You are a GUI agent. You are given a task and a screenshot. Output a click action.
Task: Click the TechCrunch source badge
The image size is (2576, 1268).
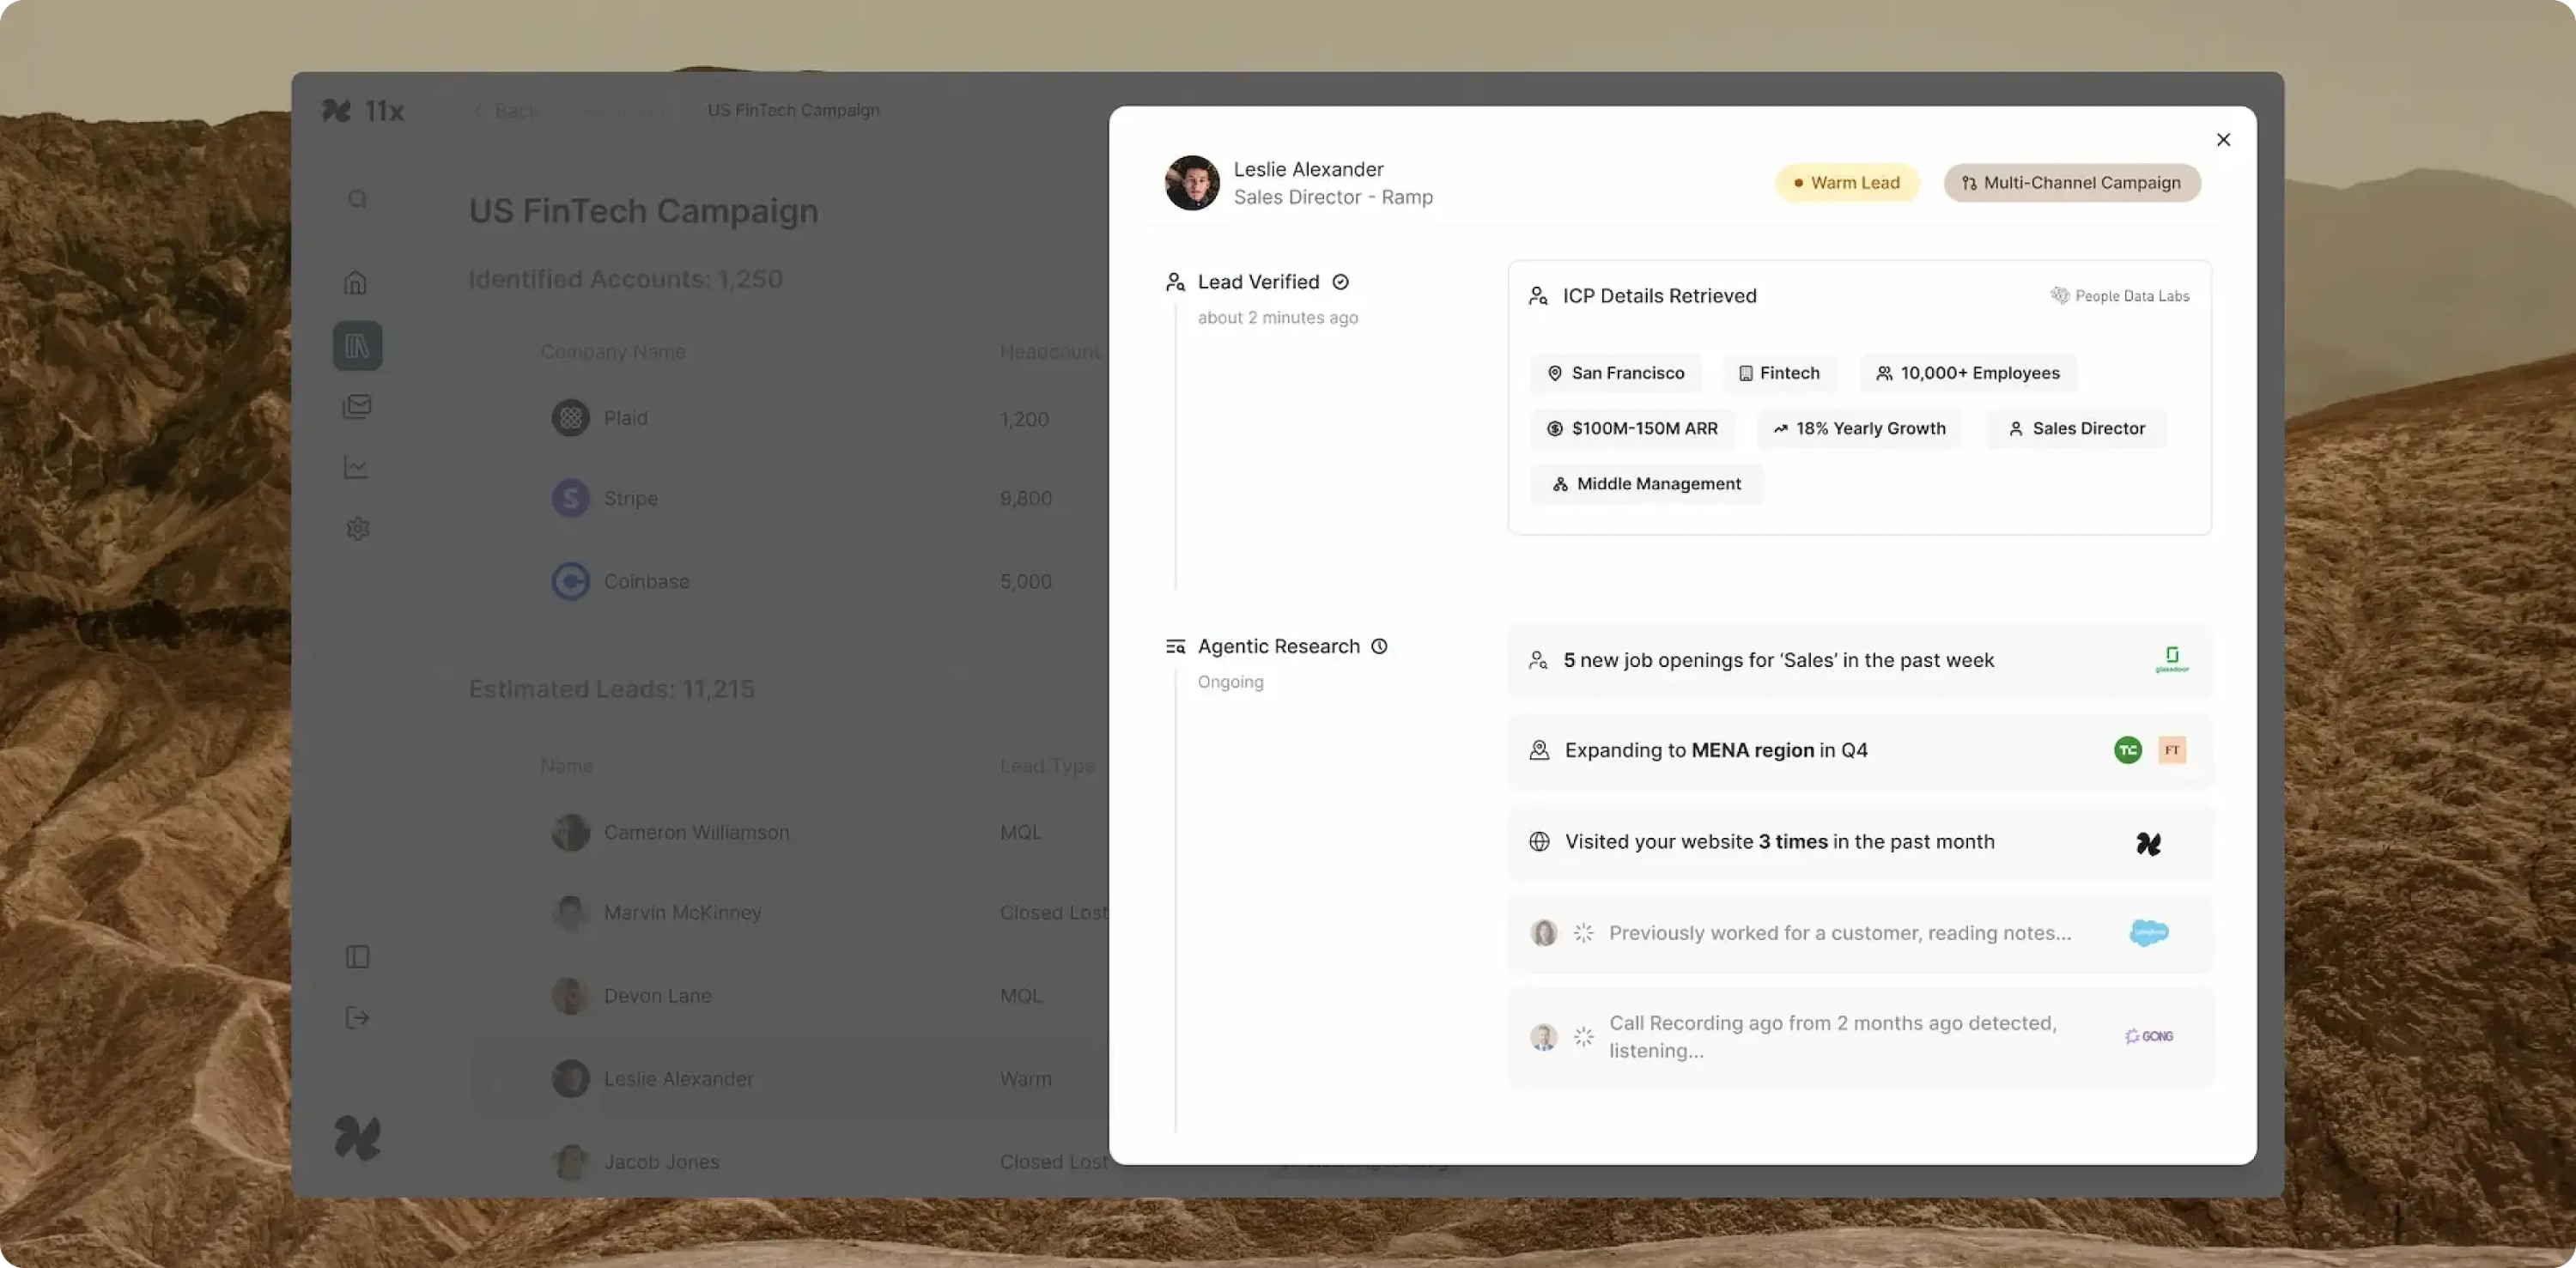(2127, 750)
